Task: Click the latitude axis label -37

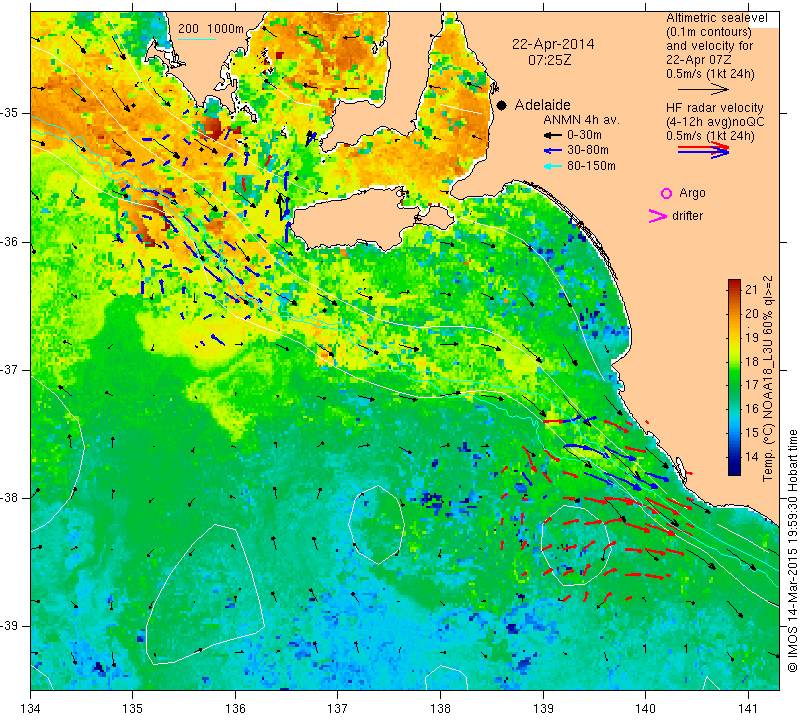Action: (10, 369)
